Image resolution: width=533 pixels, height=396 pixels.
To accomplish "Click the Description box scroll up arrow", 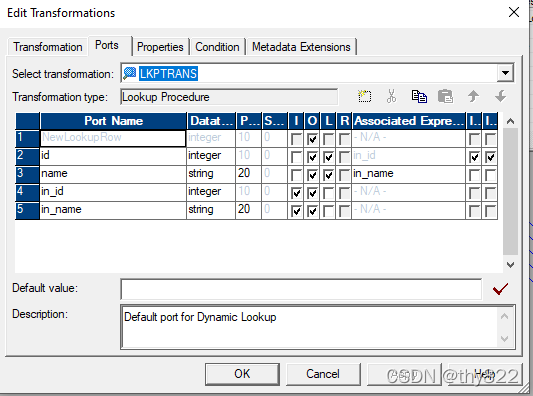I will coord(505,316).
